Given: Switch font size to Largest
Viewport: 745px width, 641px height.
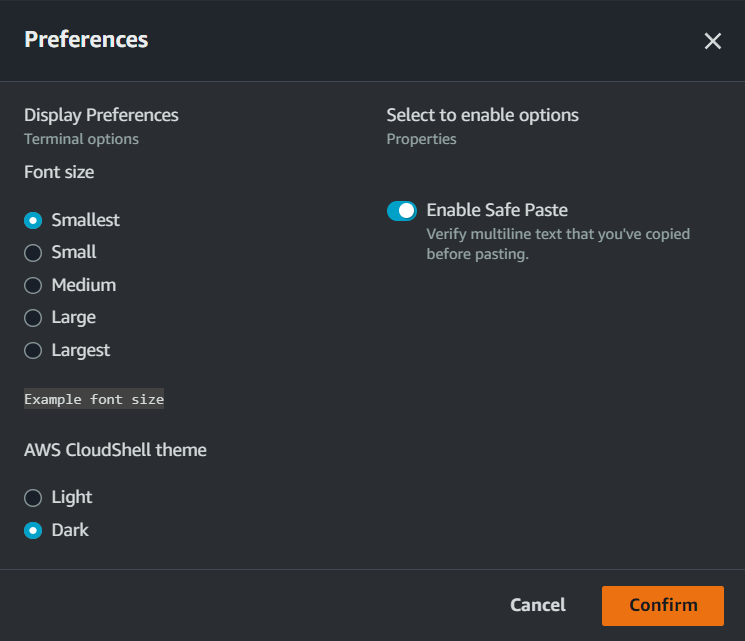Looking at the screenshot, I should tap(33, 350).
